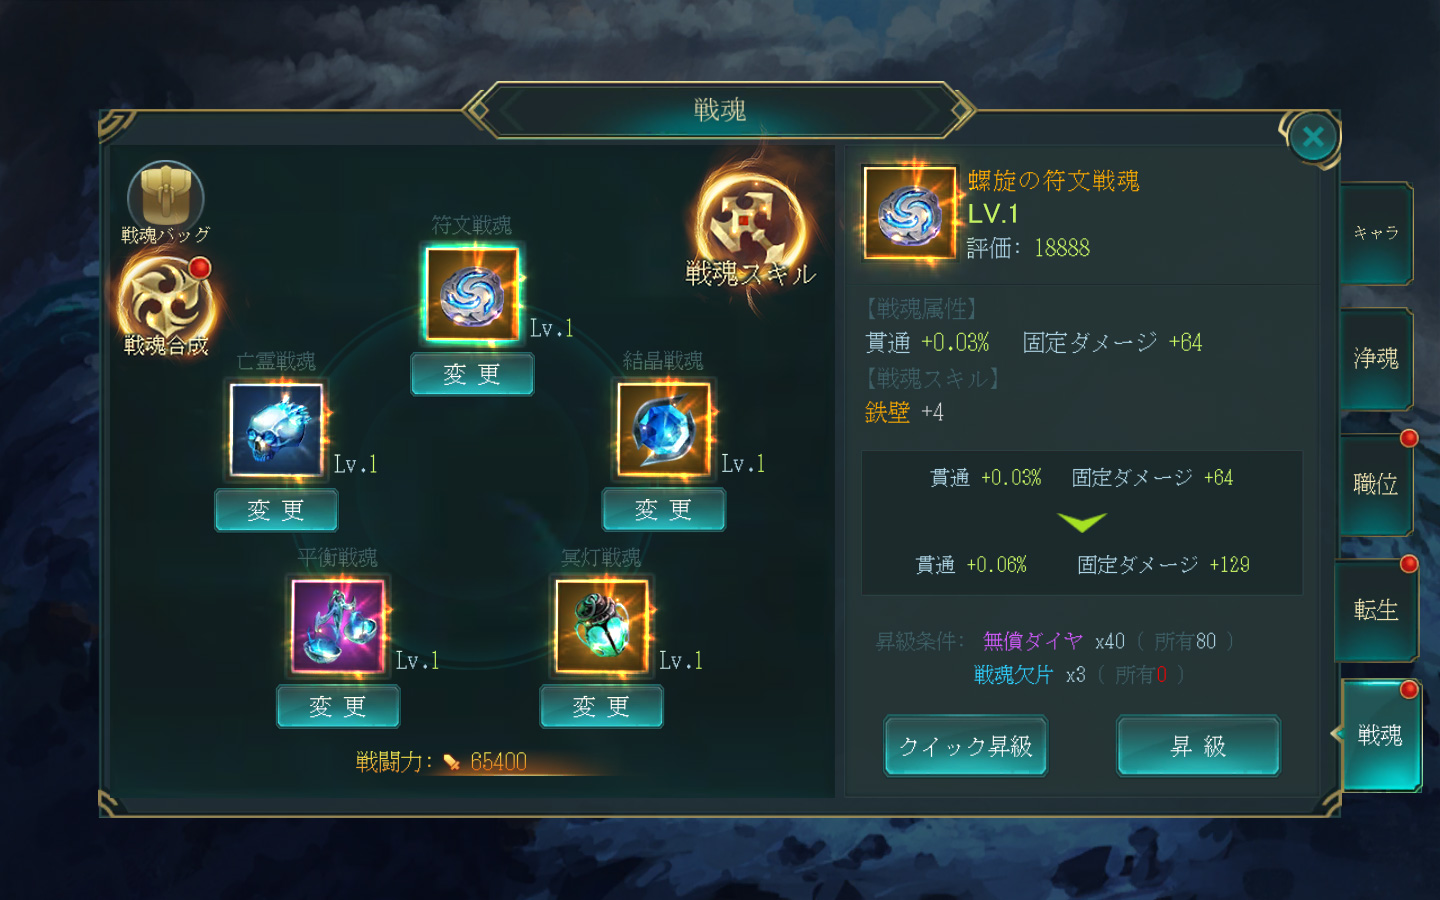Switch to the 職位 tab
Image resolution: width=1440 pixels, height=900 pixels.
(x=1376, y=485)
